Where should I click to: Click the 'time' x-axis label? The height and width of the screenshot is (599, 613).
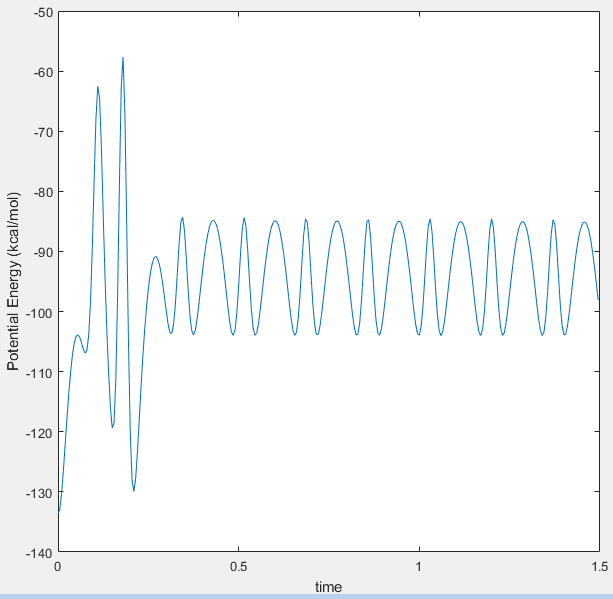(328, 587)
